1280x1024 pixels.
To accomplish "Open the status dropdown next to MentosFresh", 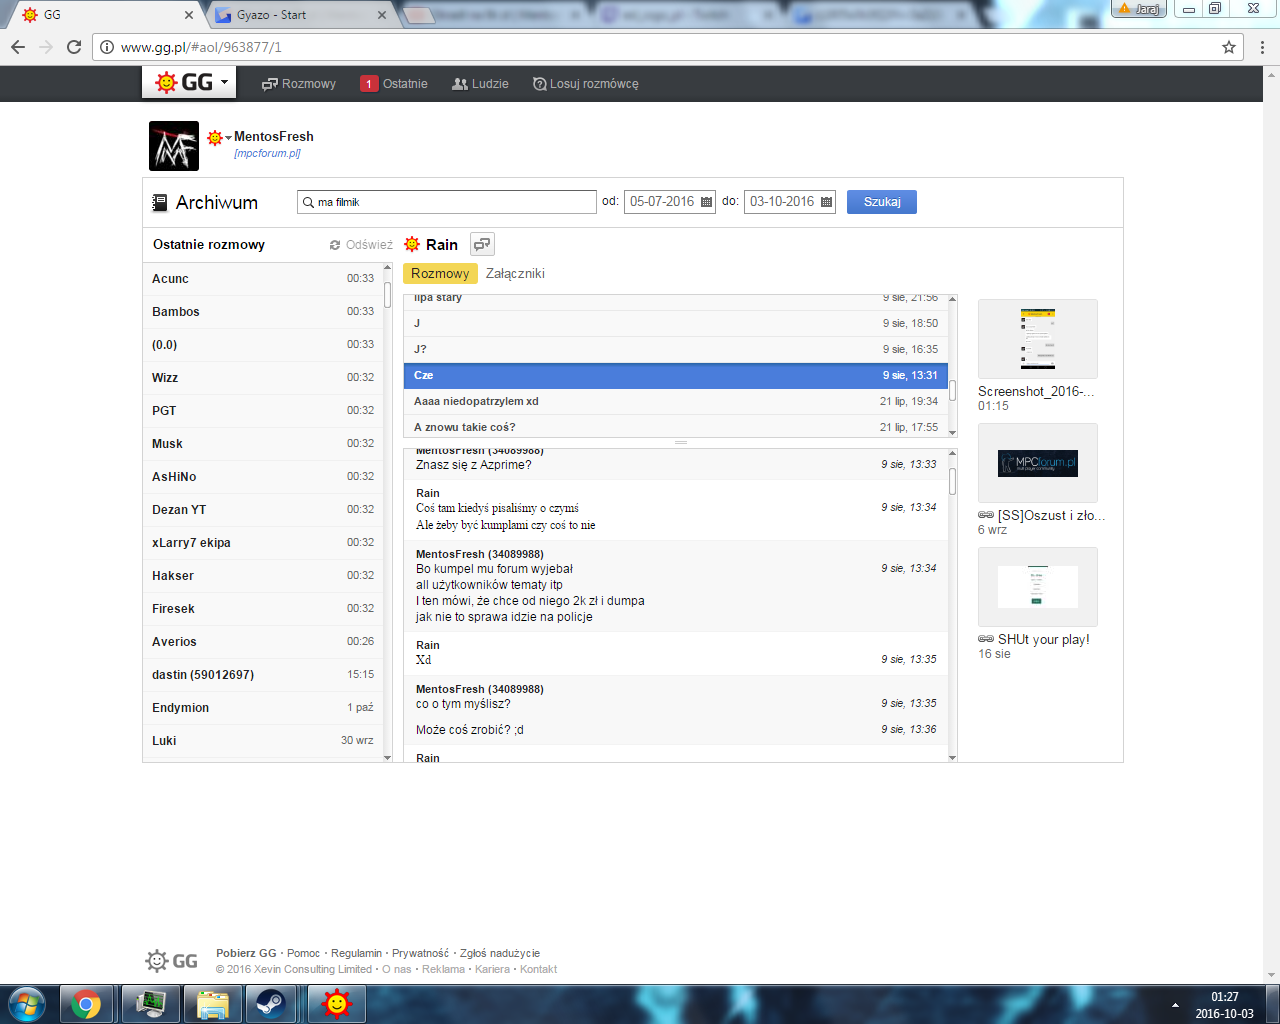I will 219,137.
